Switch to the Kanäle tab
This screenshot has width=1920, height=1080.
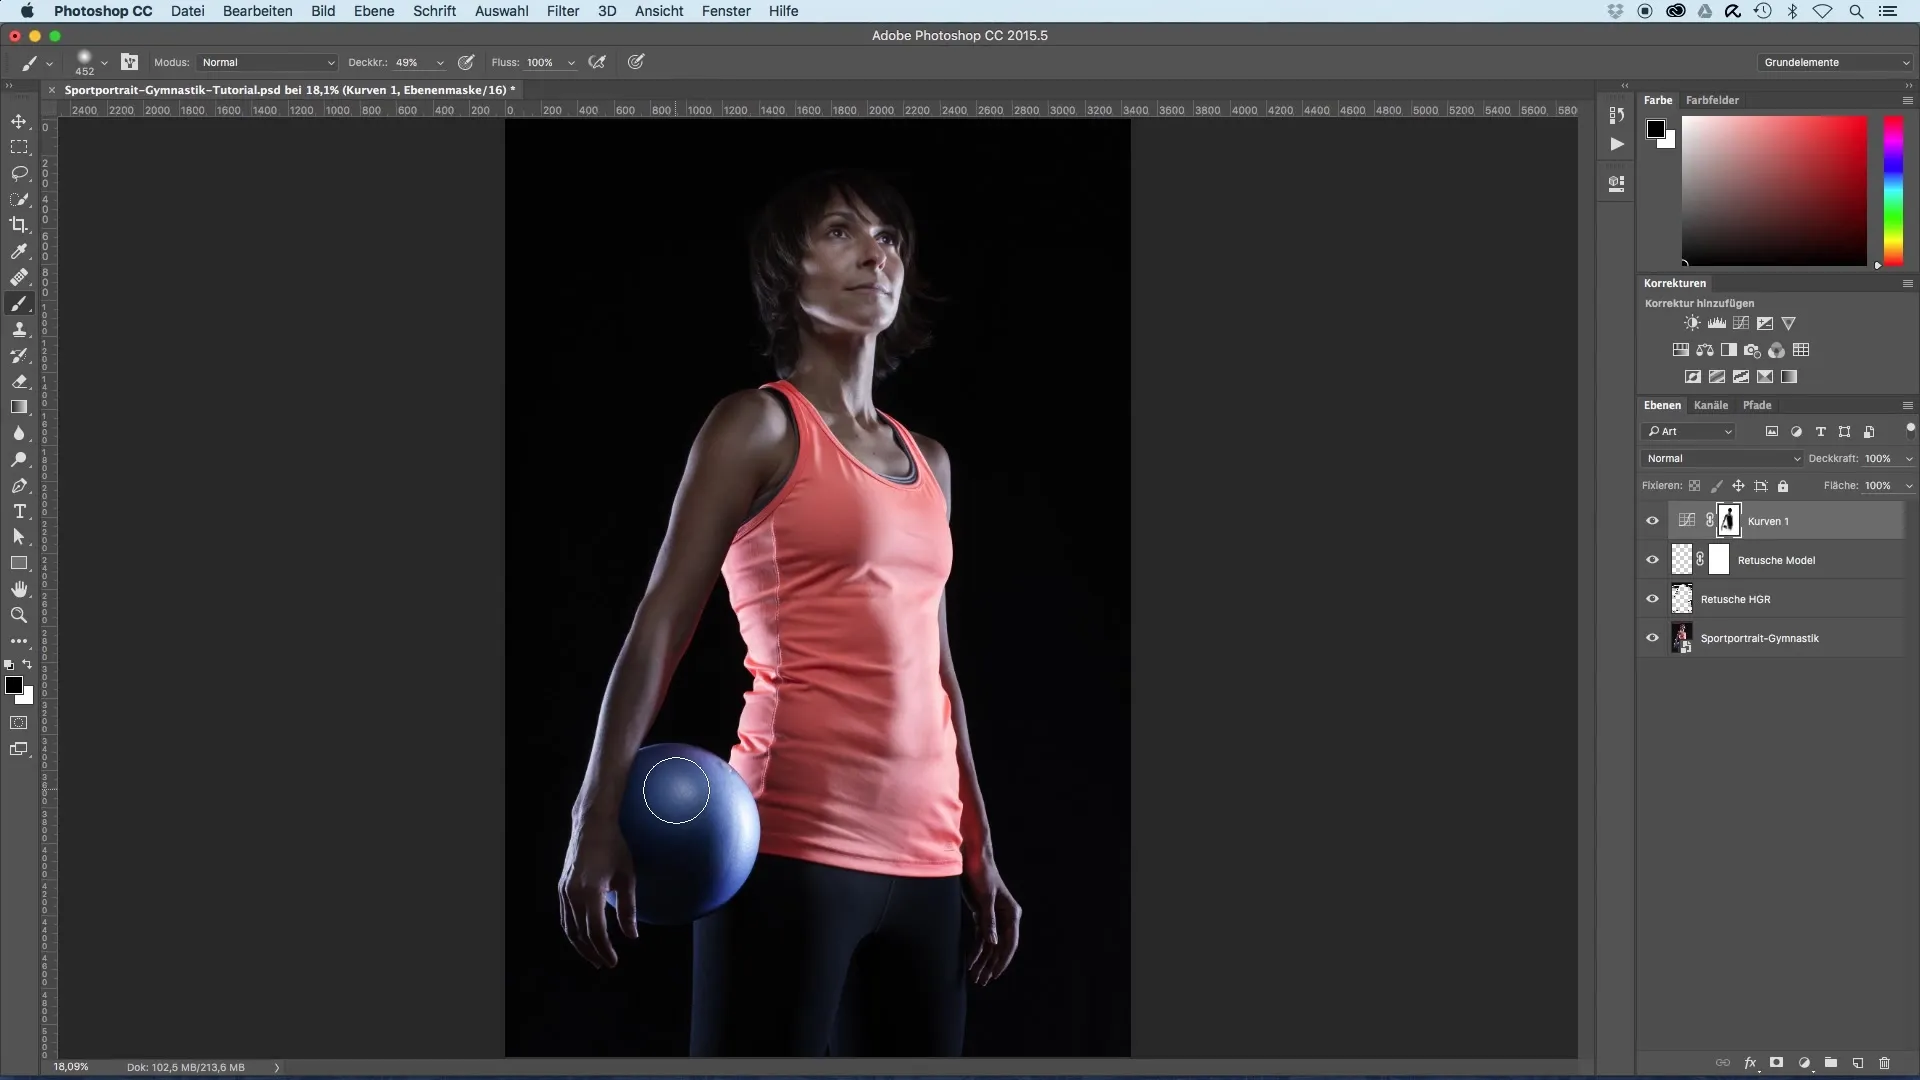coord(1711,405)
